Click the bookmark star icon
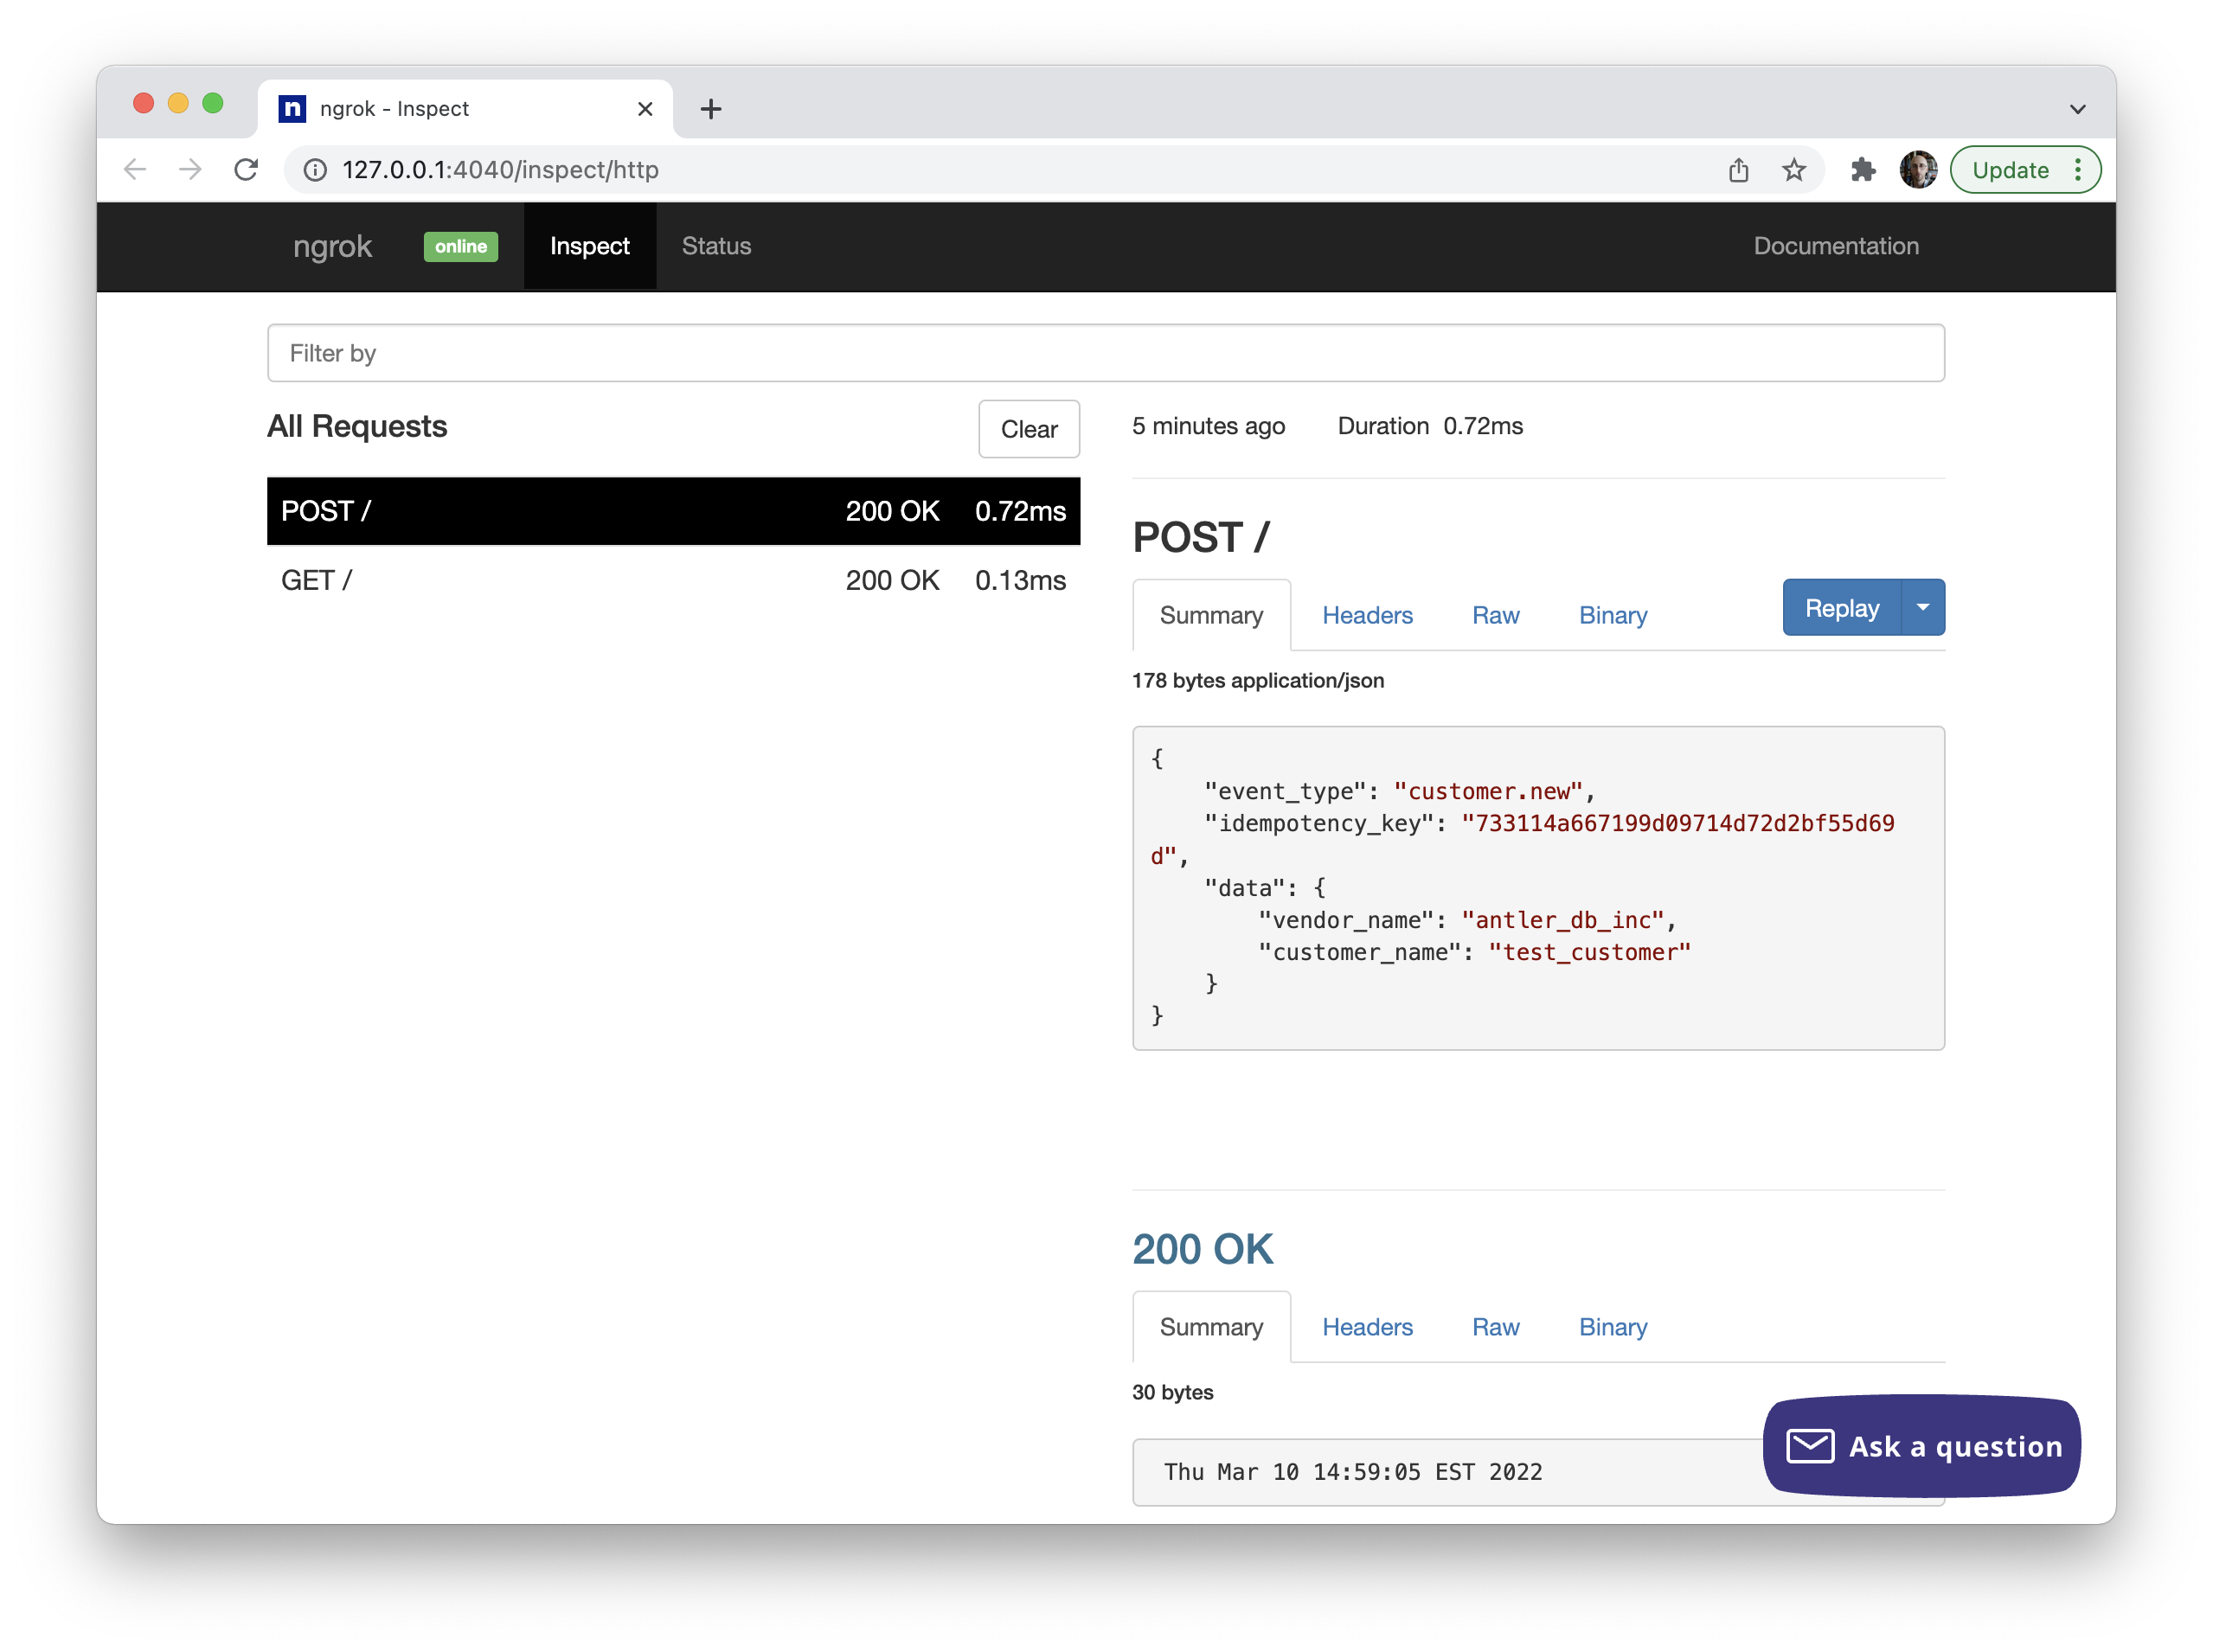2213x1652 pixels. pos(1794,170)
